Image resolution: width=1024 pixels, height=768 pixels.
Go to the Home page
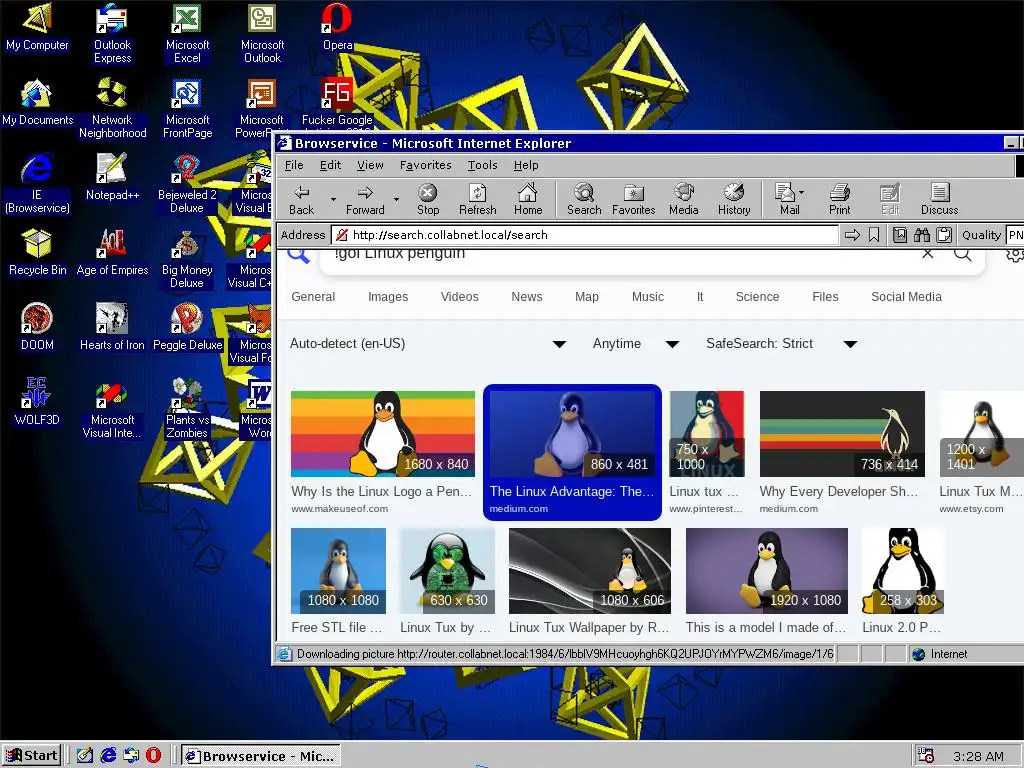pyautogui.click(x=528, y=199)
